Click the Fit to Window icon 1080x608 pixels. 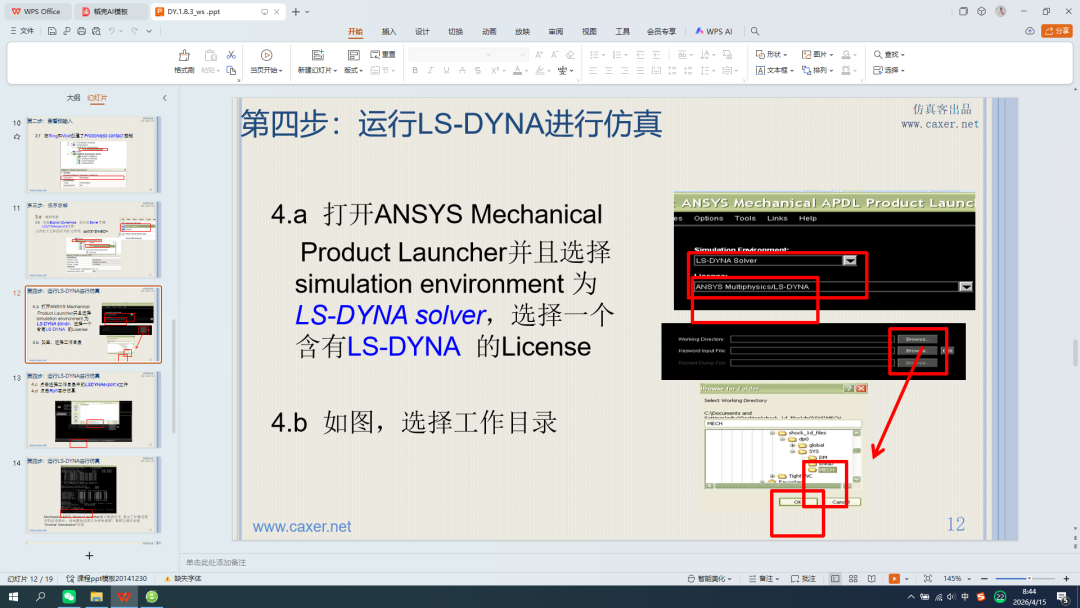coord(928,579)
